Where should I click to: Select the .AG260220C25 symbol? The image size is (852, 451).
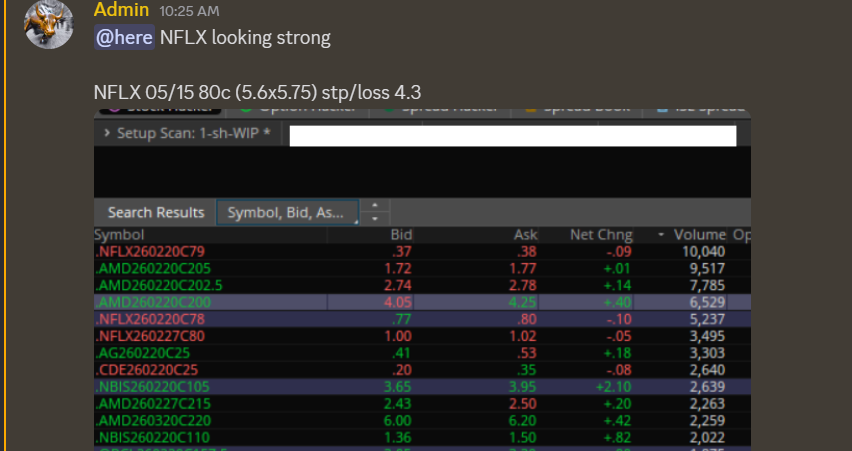point(142,353)
